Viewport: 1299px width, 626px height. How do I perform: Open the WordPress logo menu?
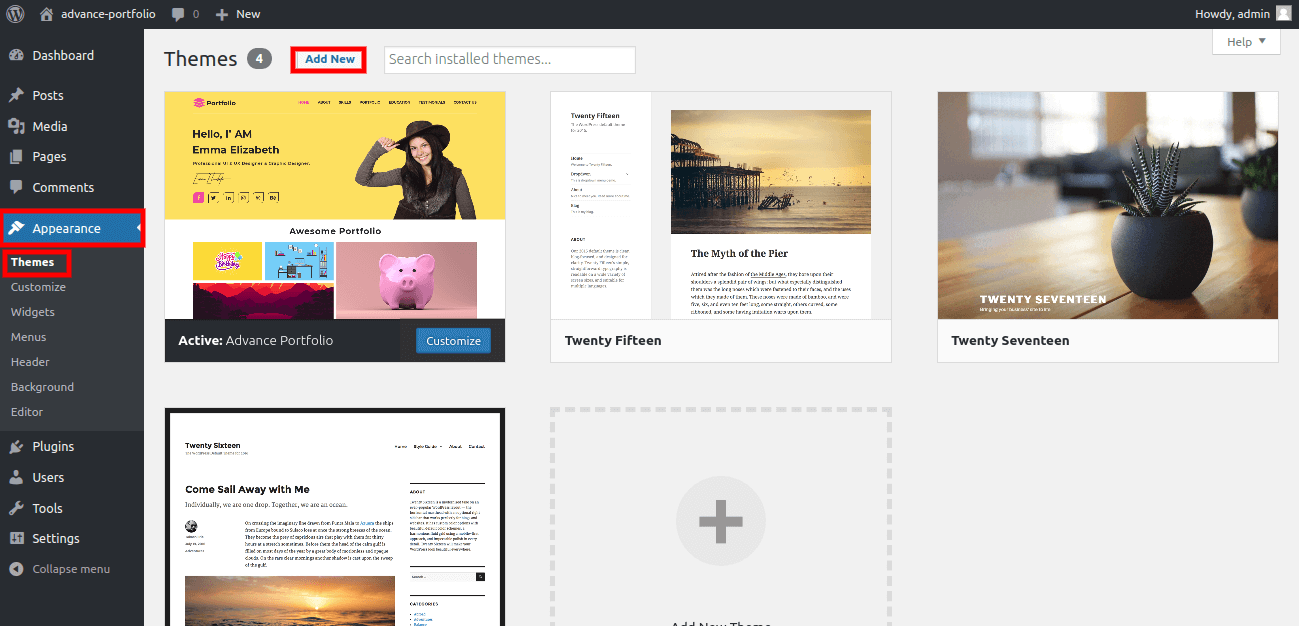coord(16,14)
